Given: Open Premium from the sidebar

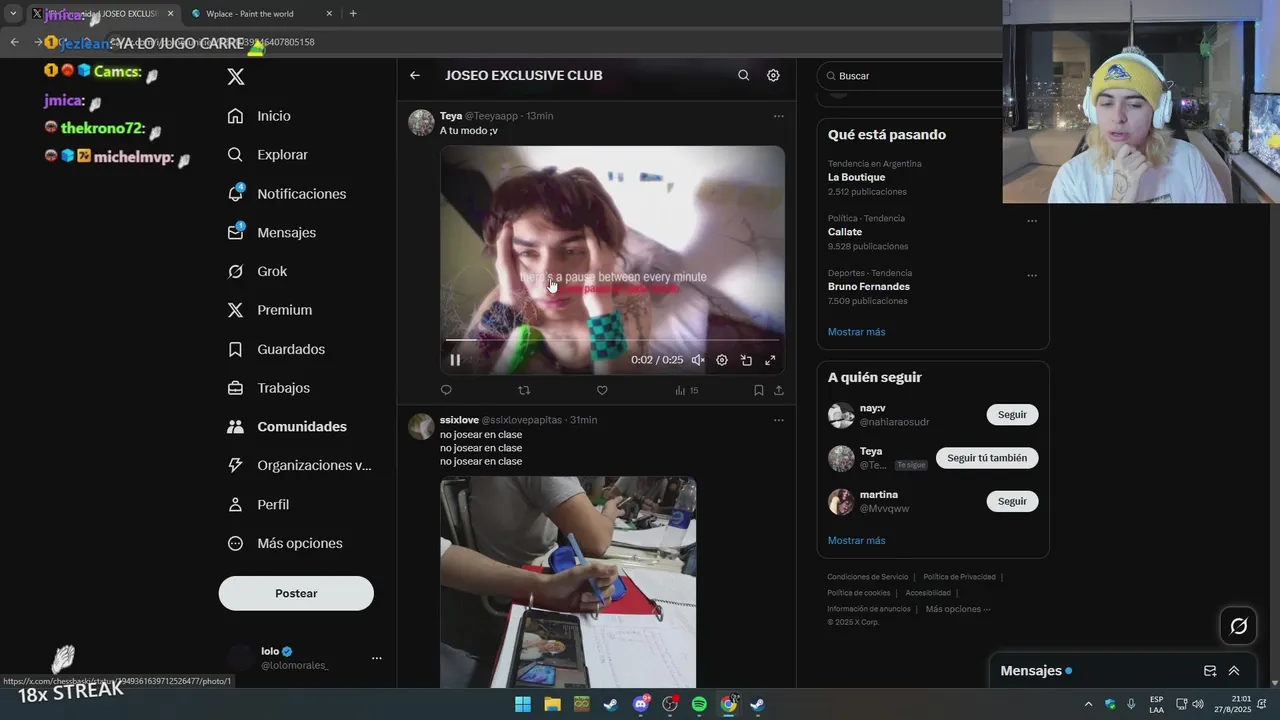Looking at the screenshot, I should [x=269, y=310].
